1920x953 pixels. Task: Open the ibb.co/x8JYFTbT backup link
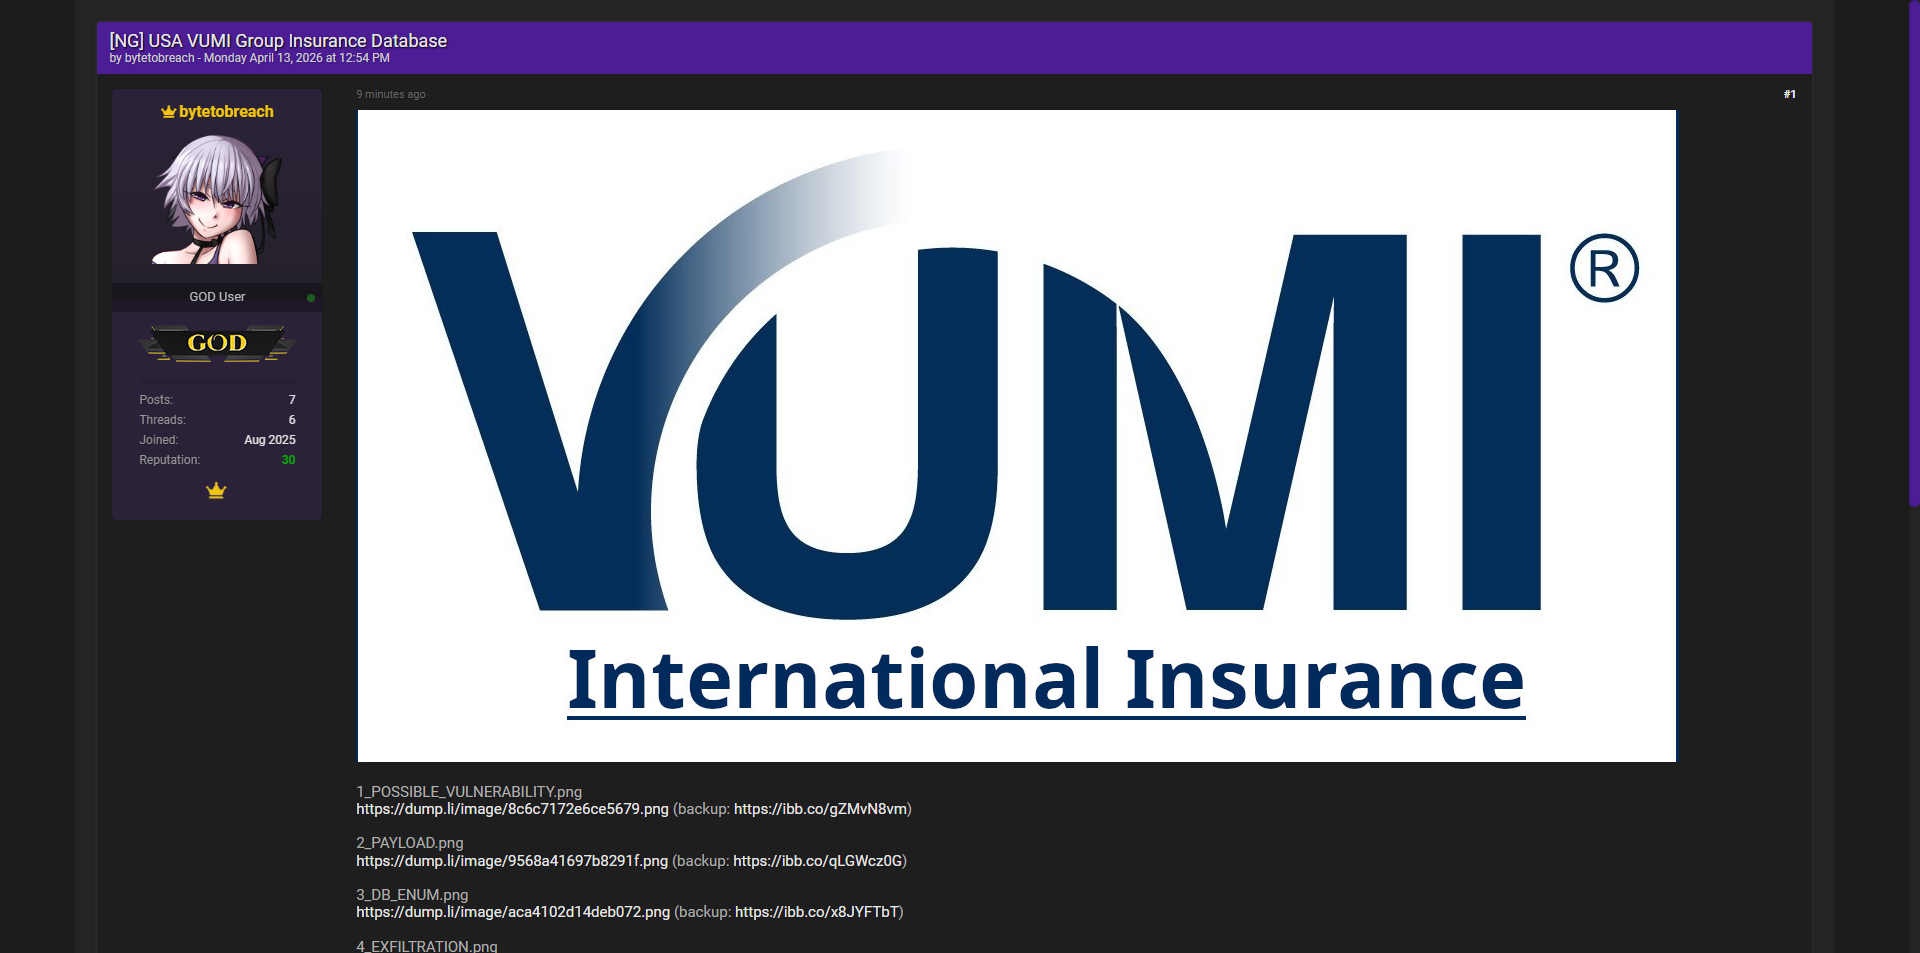tap(818, 912)
